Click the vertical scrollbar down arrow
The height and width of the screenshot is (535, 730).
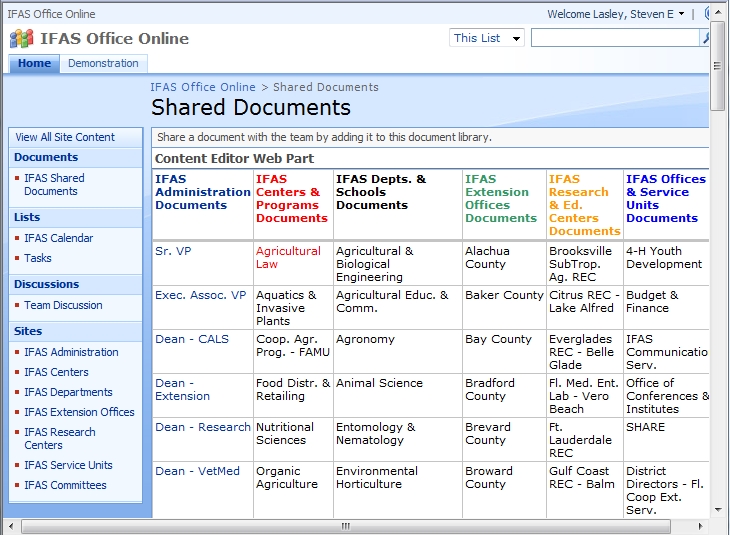(x=718, y=510)
